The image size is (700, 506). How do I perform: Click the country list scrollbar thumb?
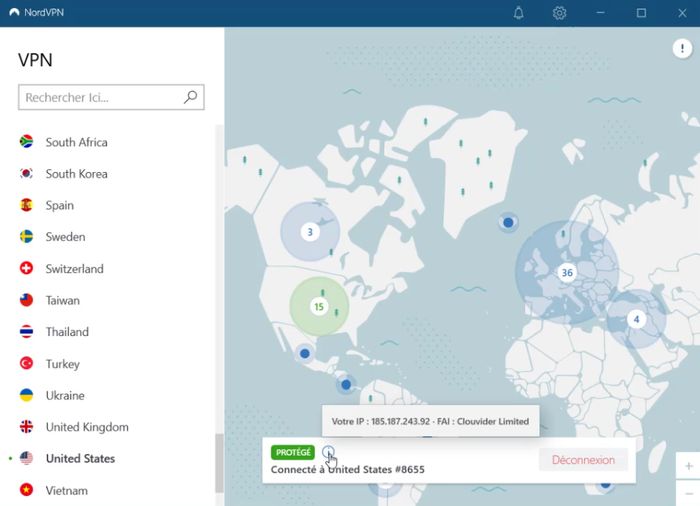click(219, 463)
